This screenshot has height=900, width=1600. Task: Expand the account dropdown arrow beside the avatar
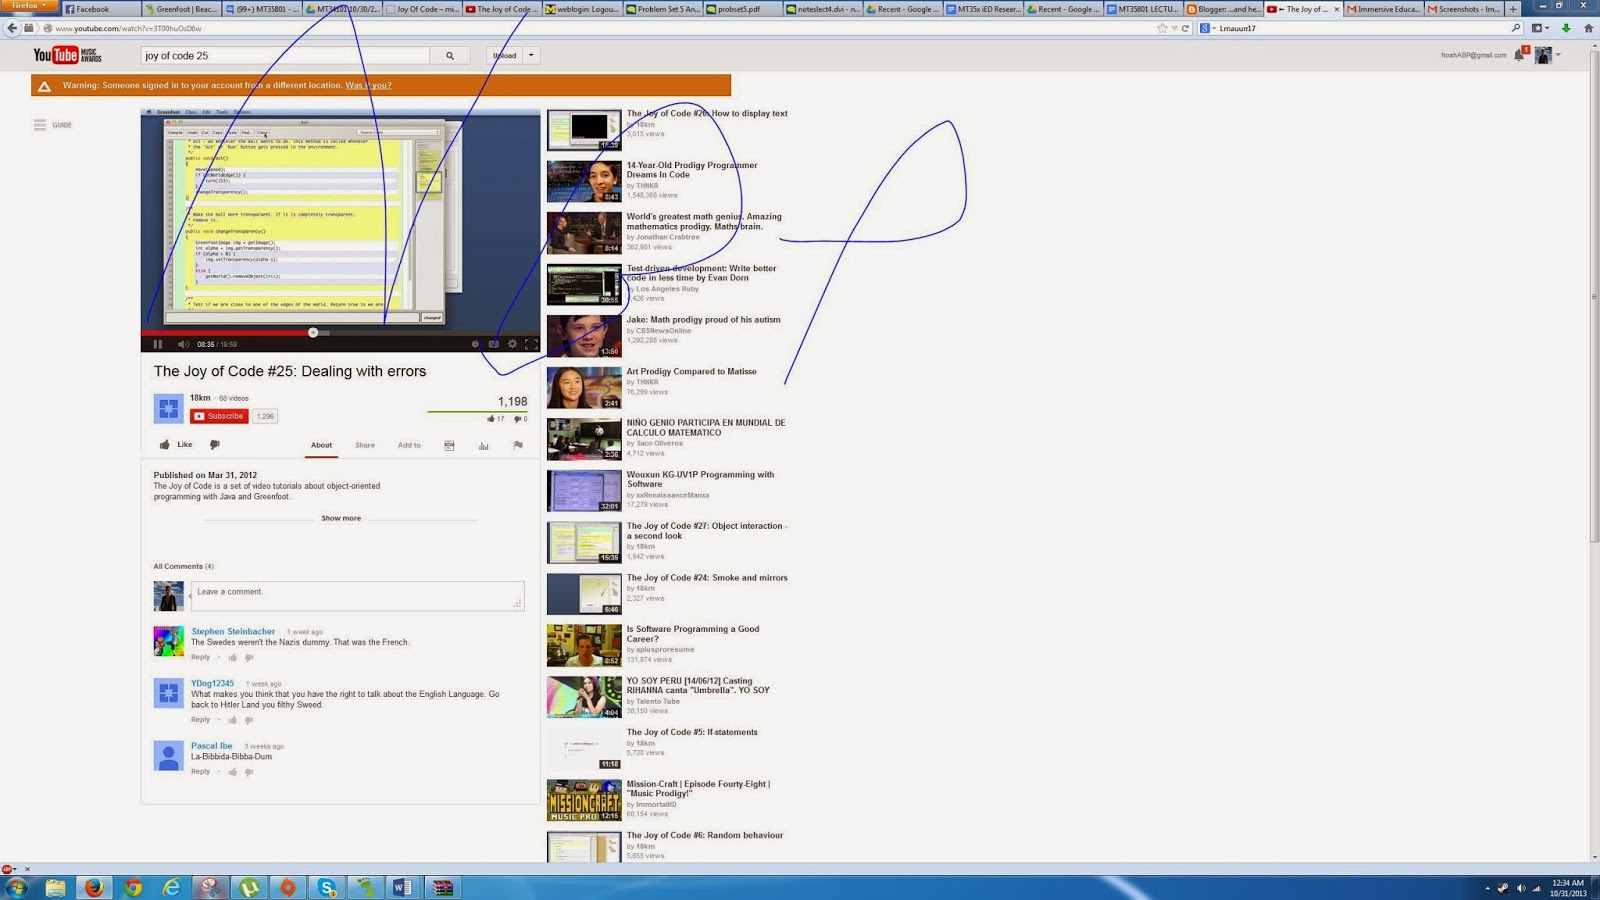[x=1558, y=55]
